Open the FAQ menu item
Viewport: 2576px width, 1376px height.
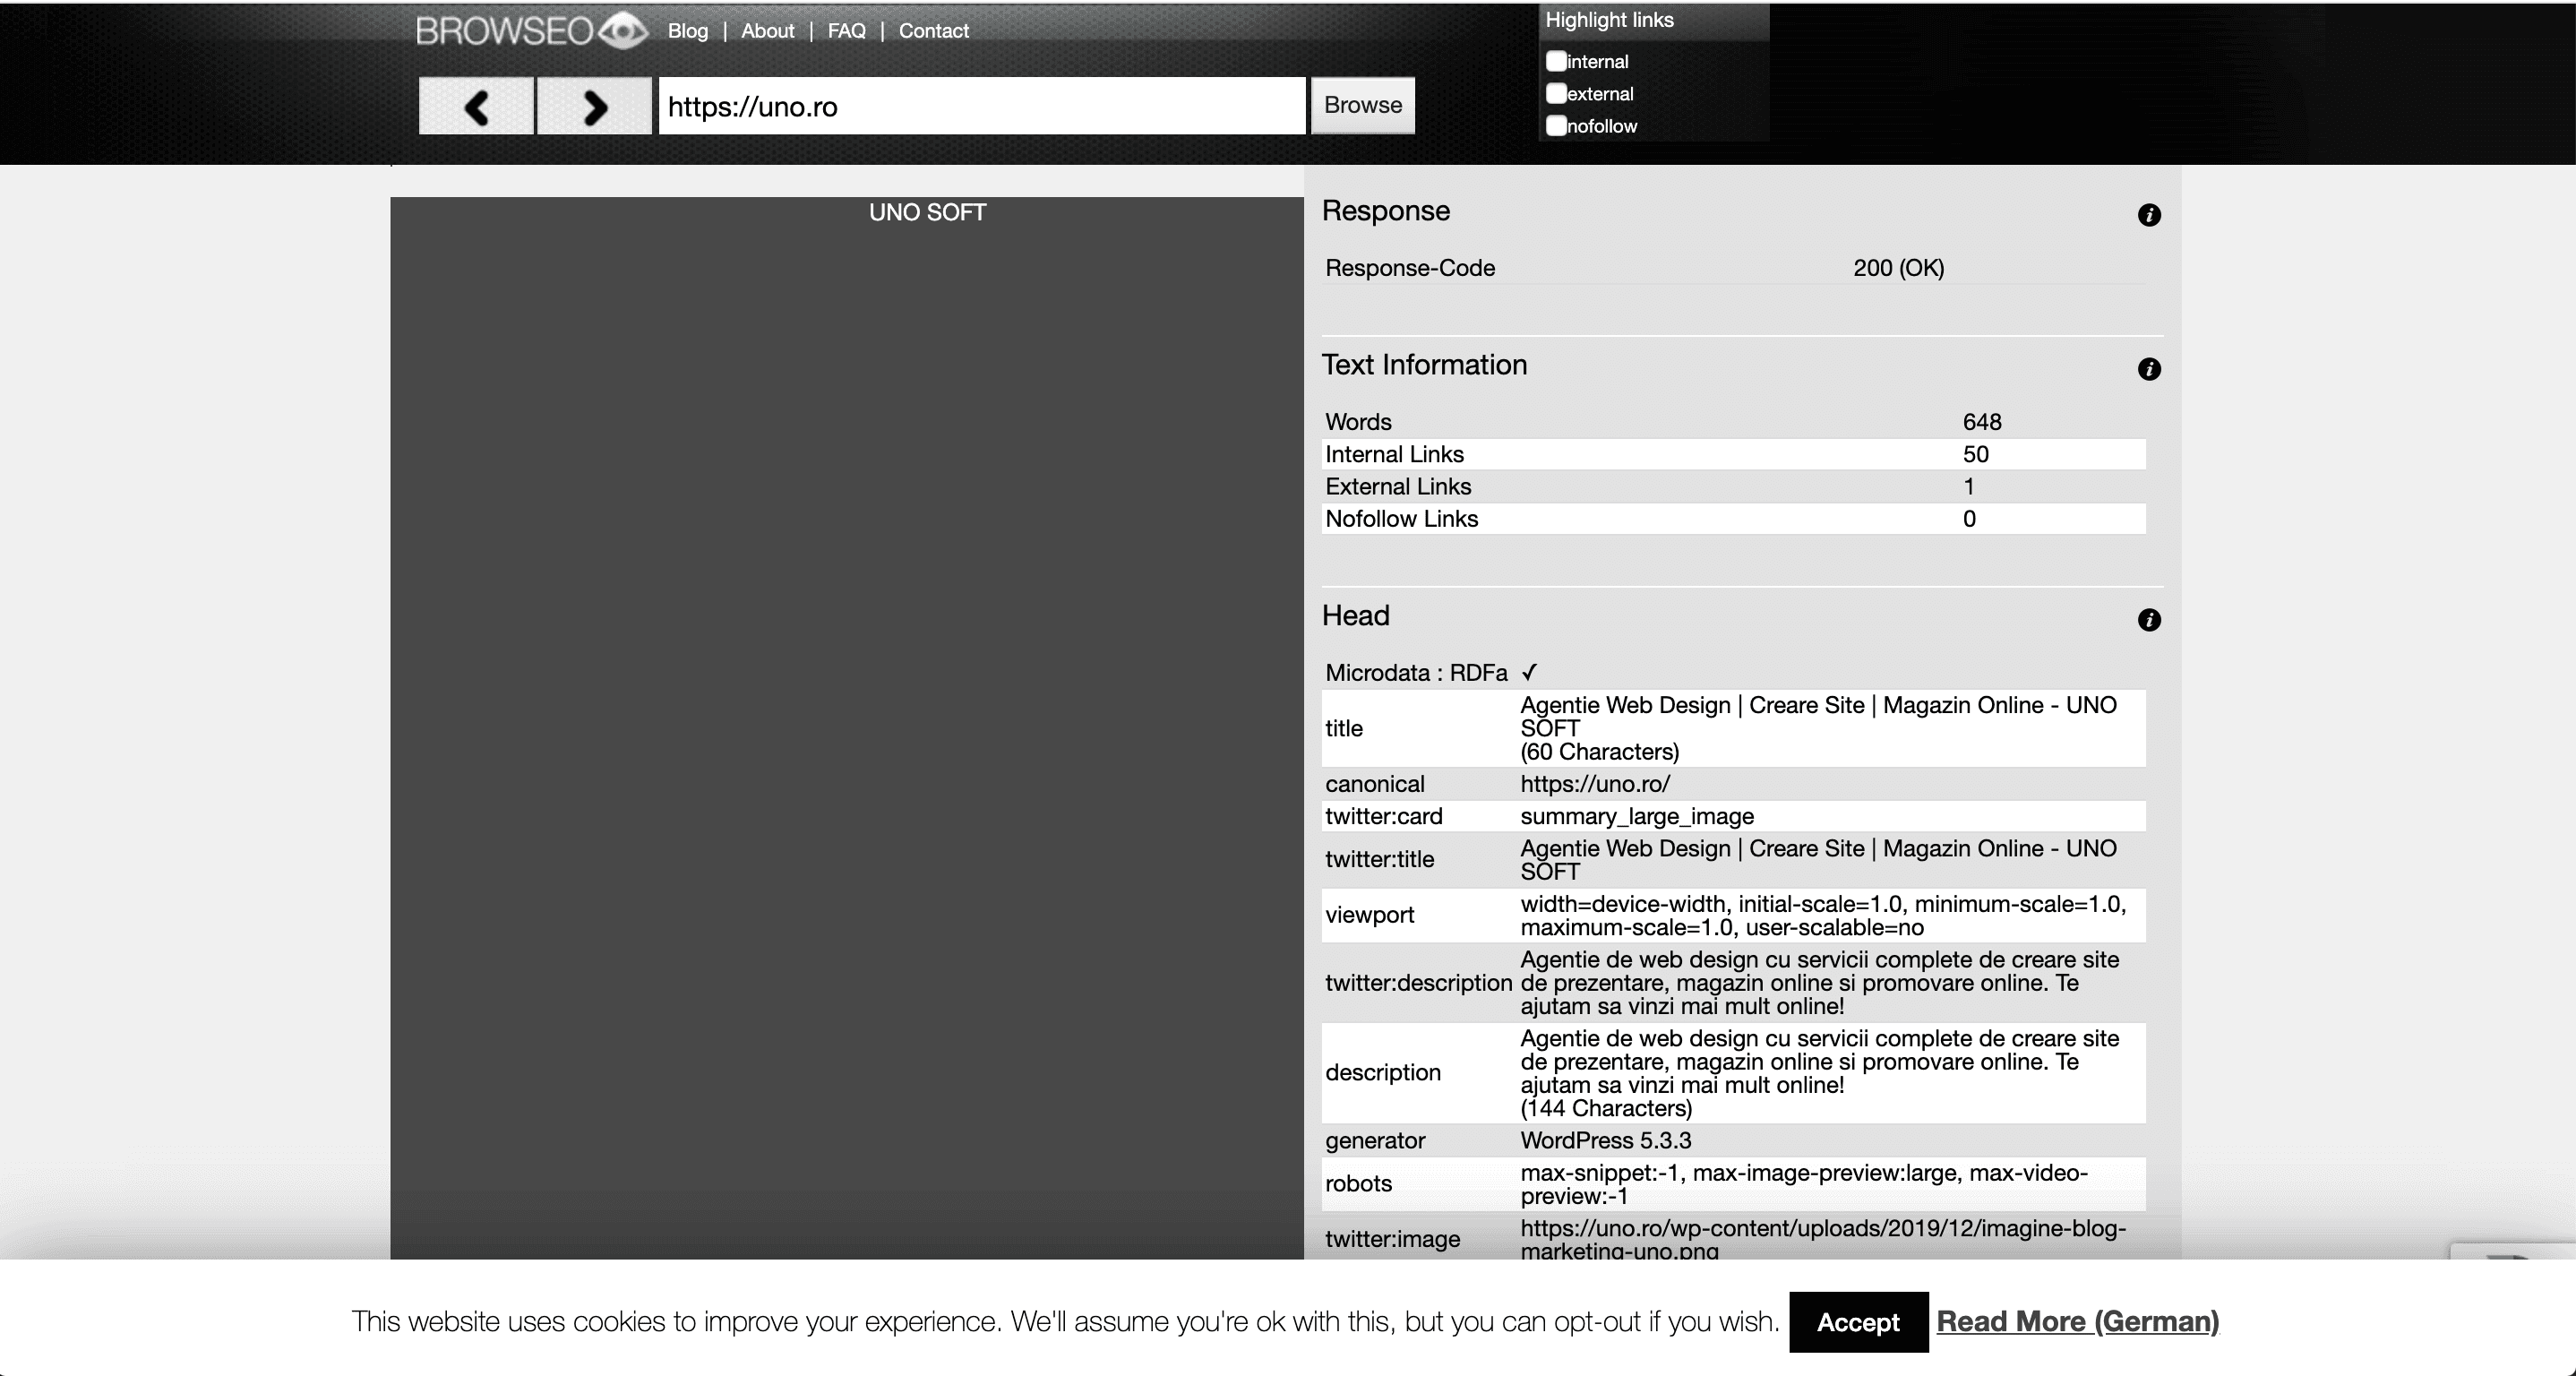pos(846,31)
